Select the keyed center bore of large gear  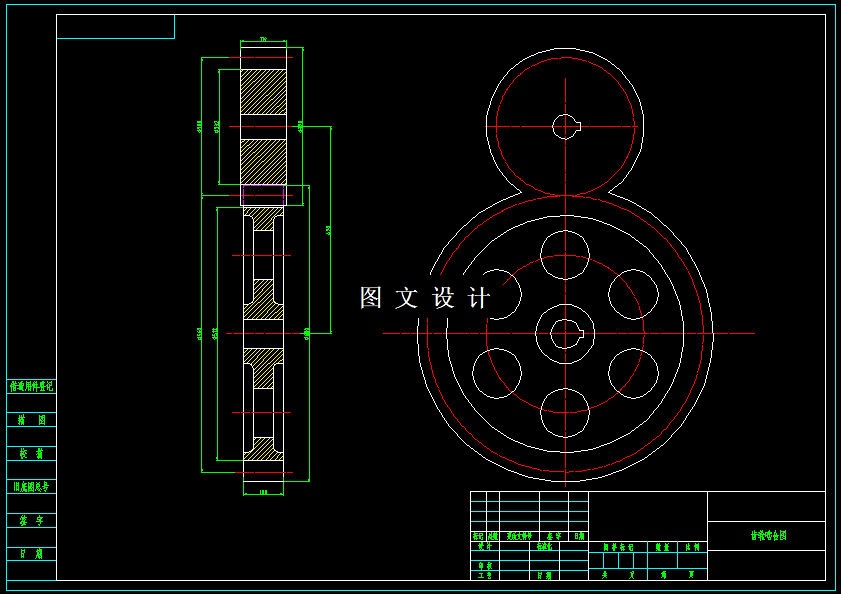[x=567, y=334]
